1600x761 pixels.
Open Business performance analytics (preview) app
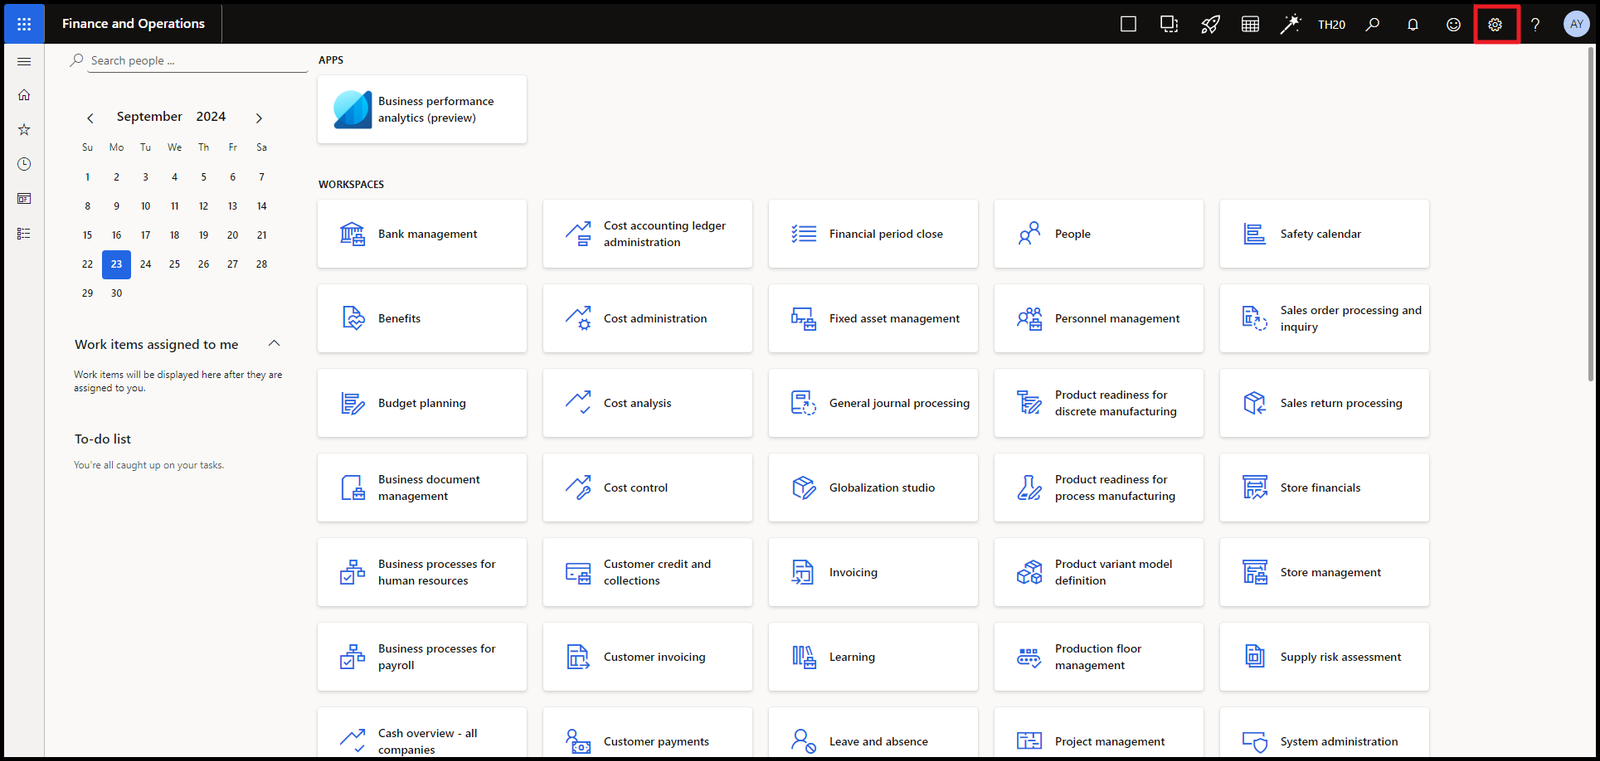click(422, 109)
